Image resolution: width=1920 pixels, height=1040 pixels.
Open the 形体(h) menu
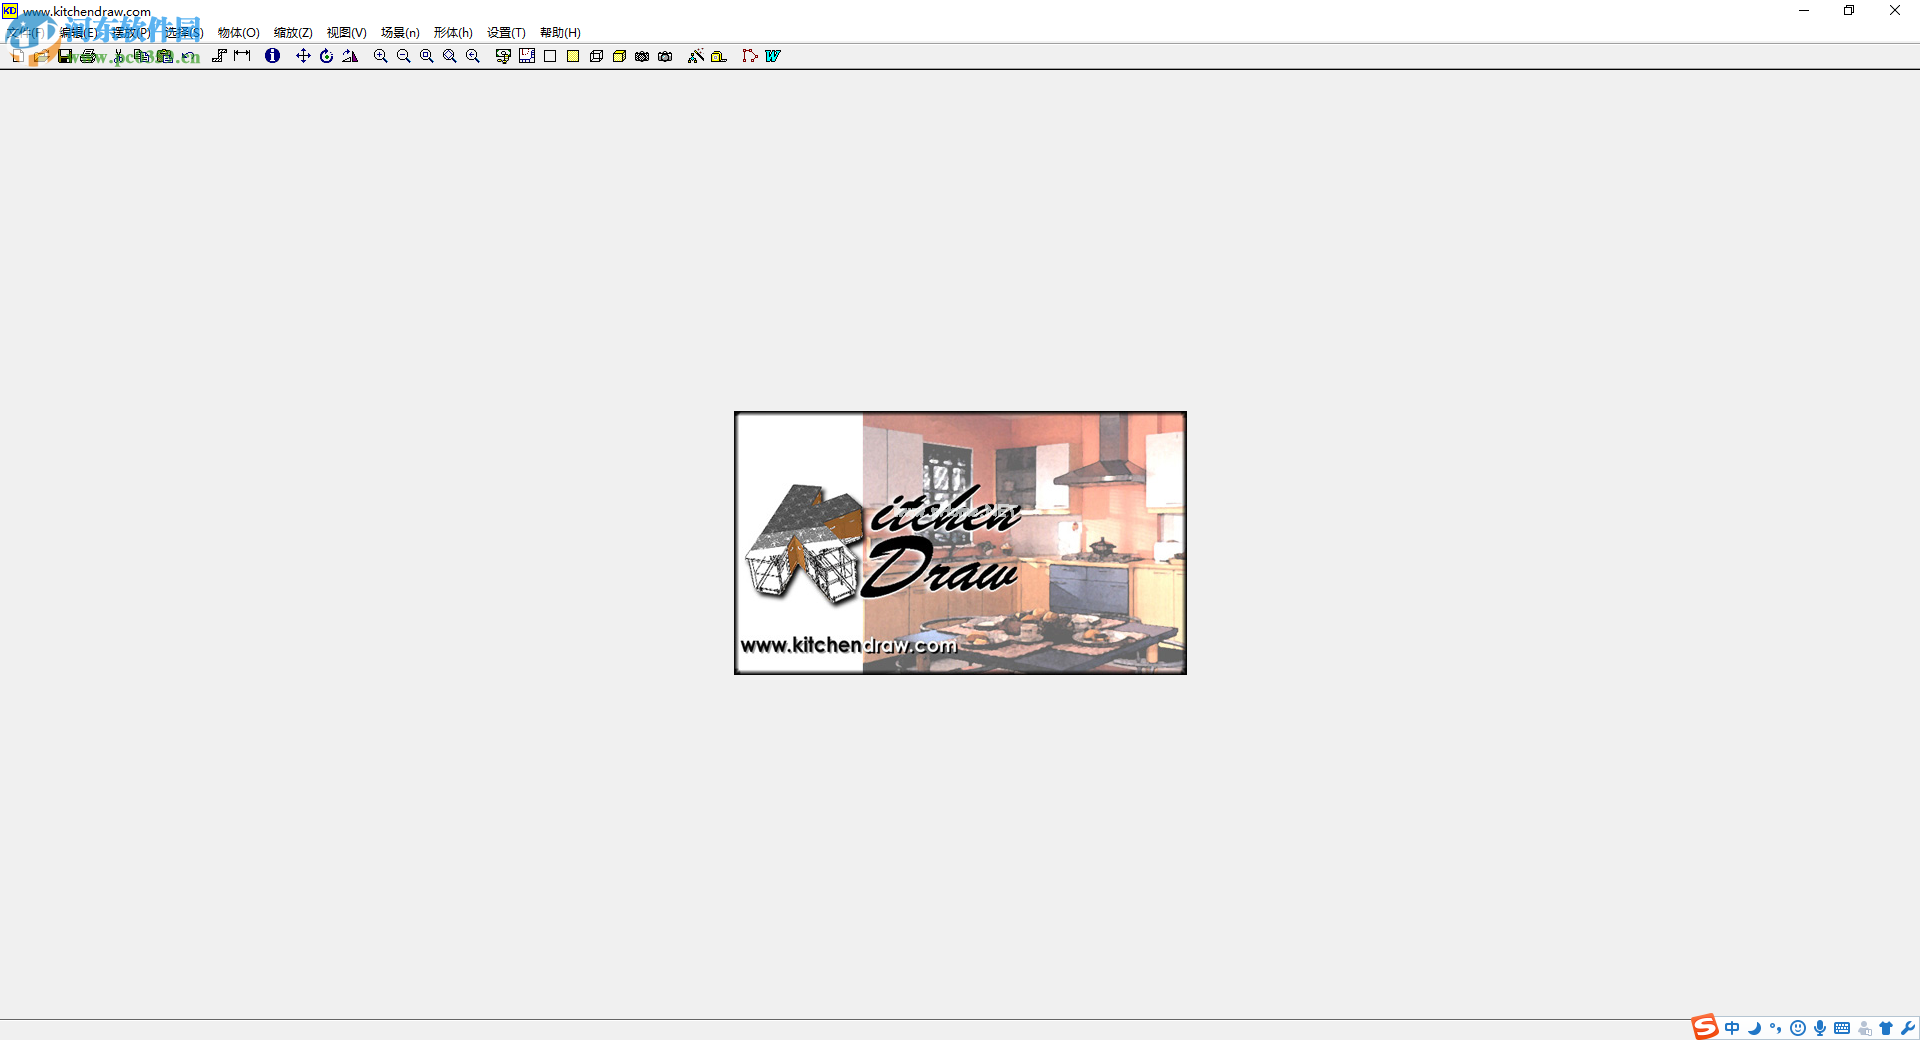453,33
